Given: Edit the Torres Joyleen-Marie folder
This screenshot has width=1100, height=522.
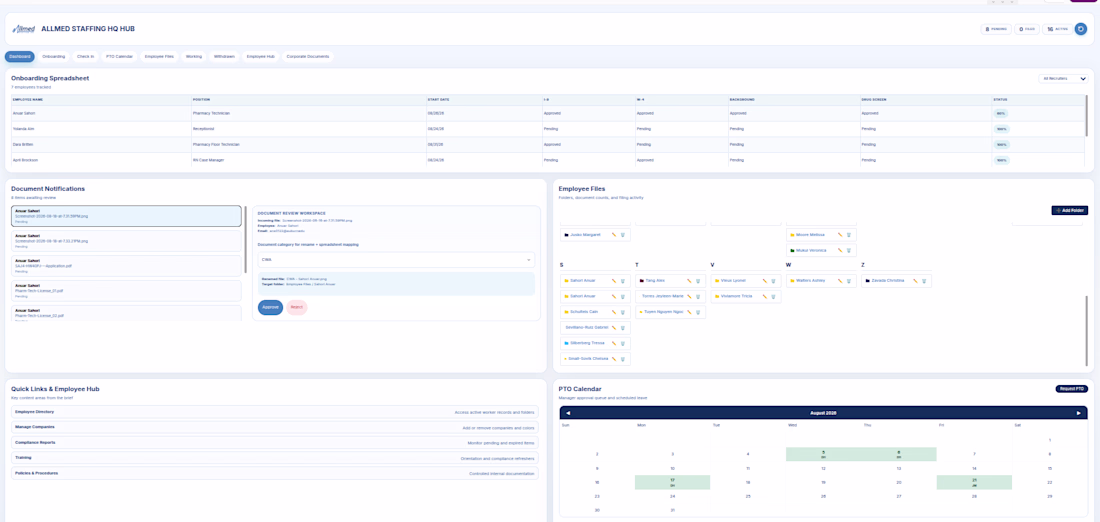Looking at the screenshot, I should 689,296.
